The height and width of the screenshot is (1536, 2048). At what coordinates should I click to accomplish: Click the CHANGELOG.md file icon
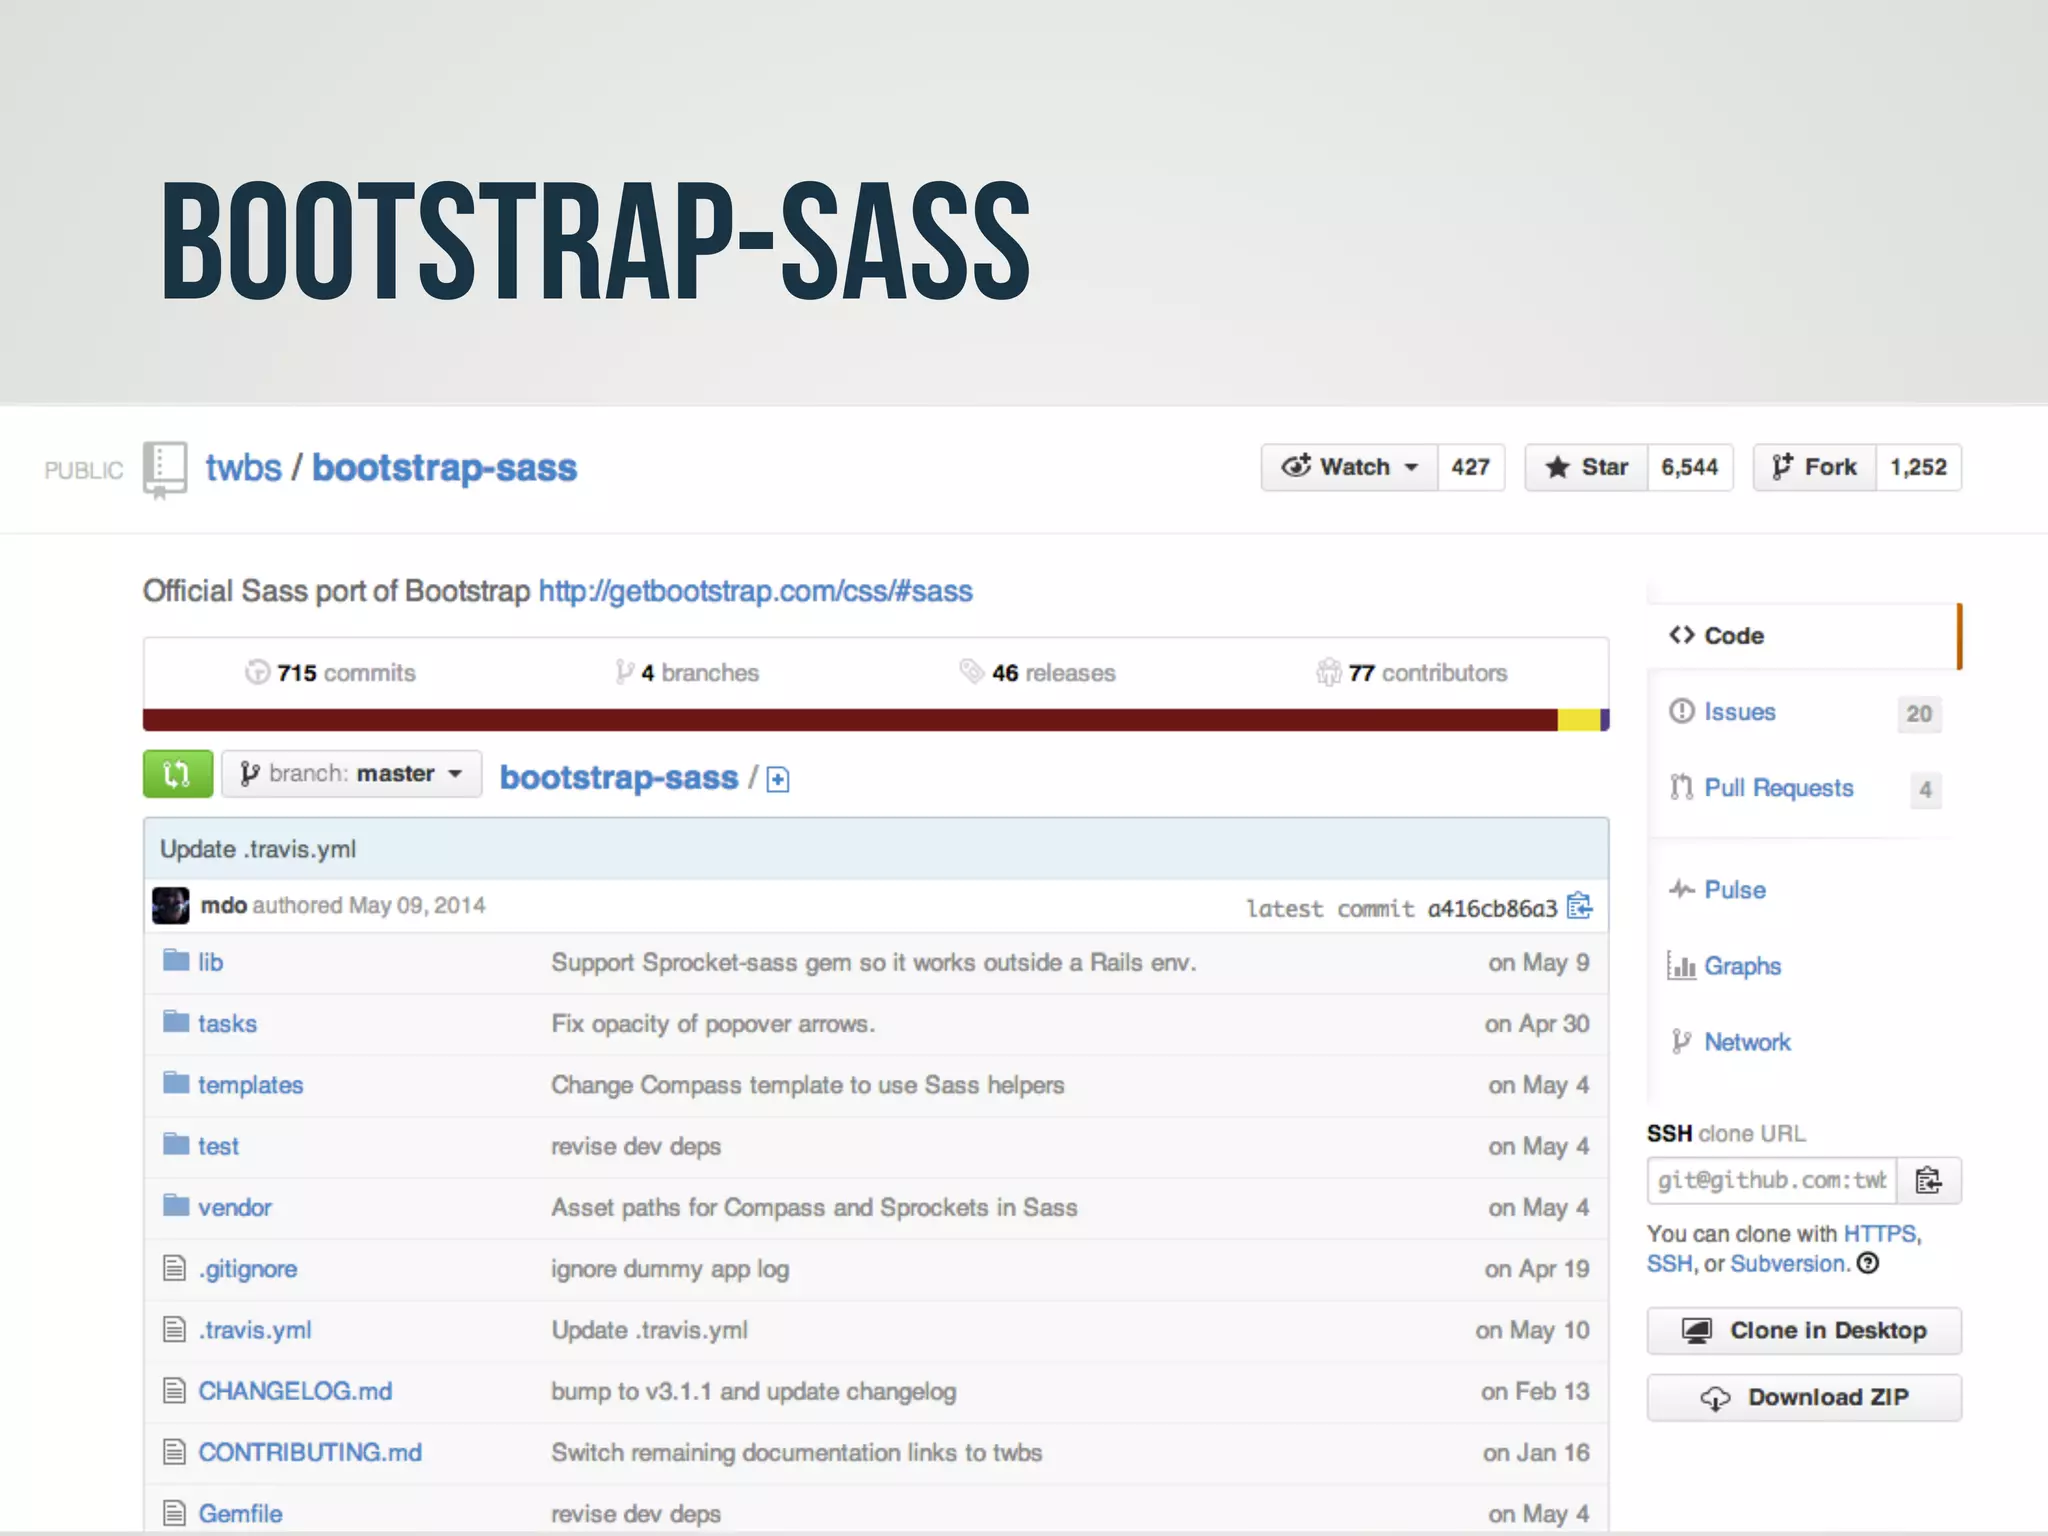coord(175,1390)
